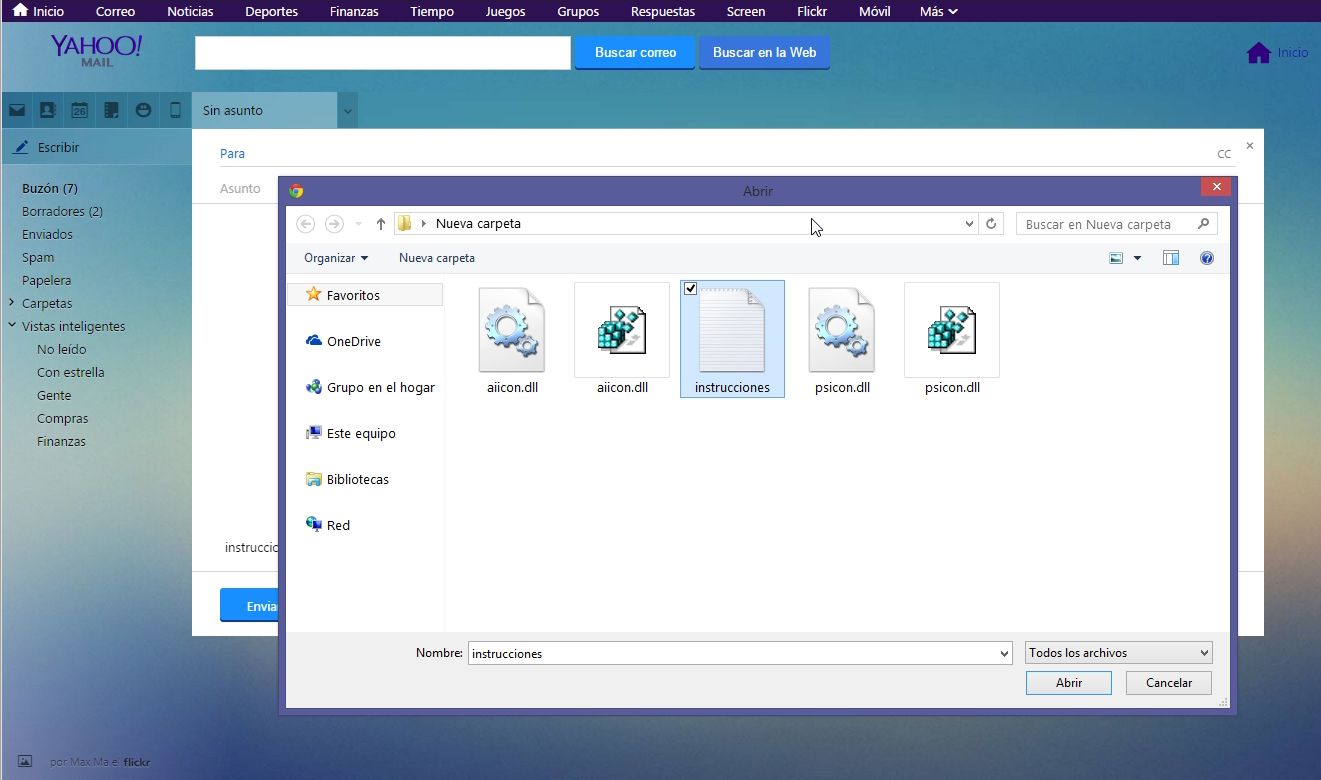Expand the Sin asunto tab dropdown
This screenshot has width=1321, height=780.
click(347, 110)
